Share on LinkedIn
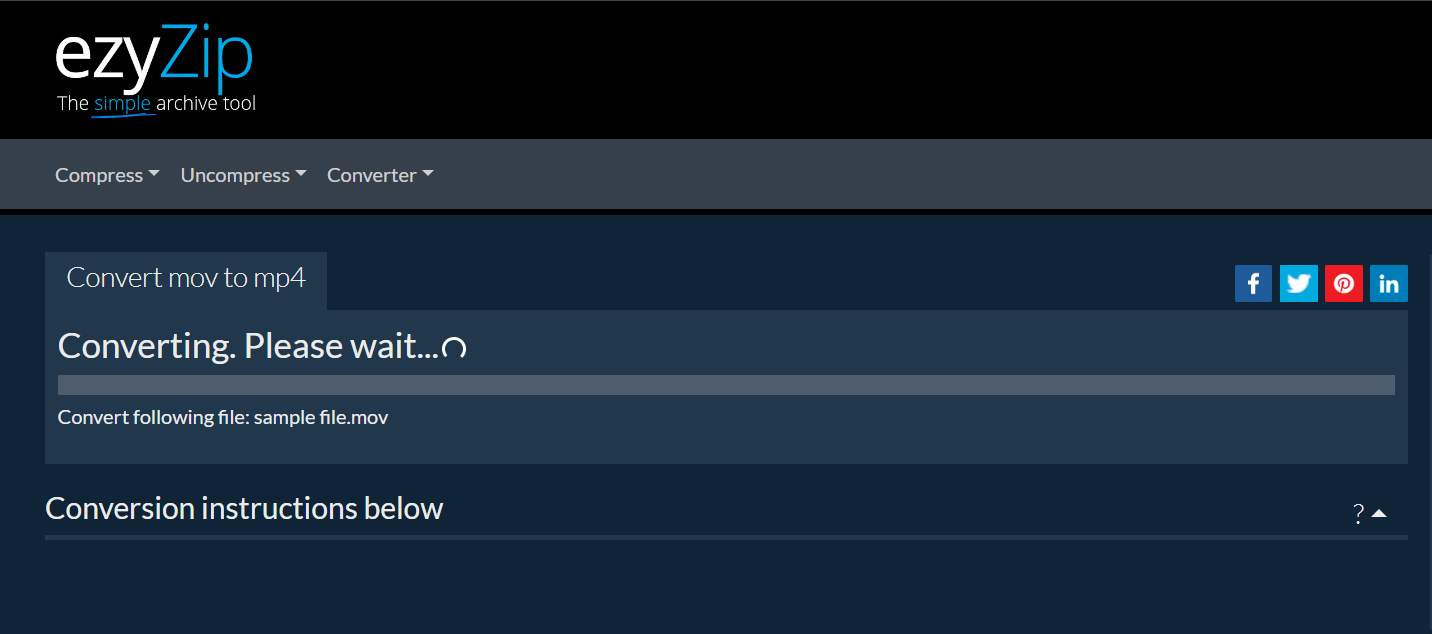The width and height of the screenshot is (1432, 634). [x=1389, y=284]
